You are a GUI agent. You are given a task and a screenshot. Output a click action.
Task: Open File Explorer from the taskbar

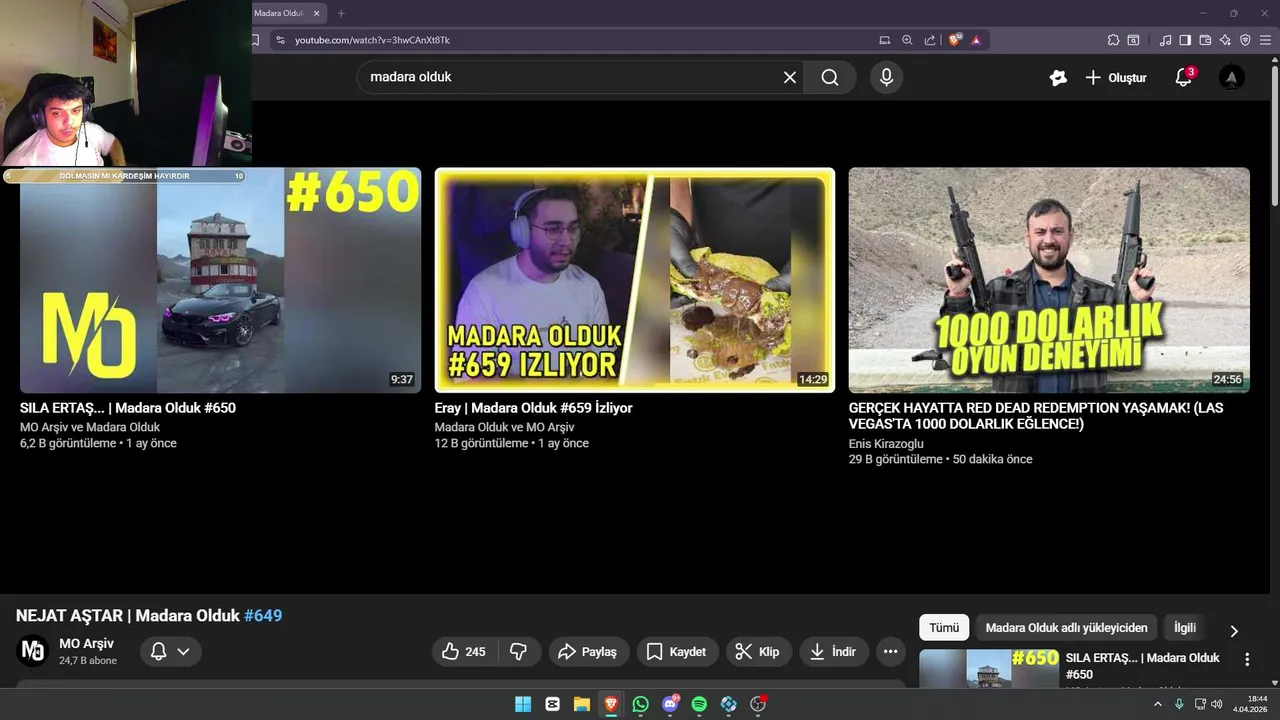coord(581,704)
